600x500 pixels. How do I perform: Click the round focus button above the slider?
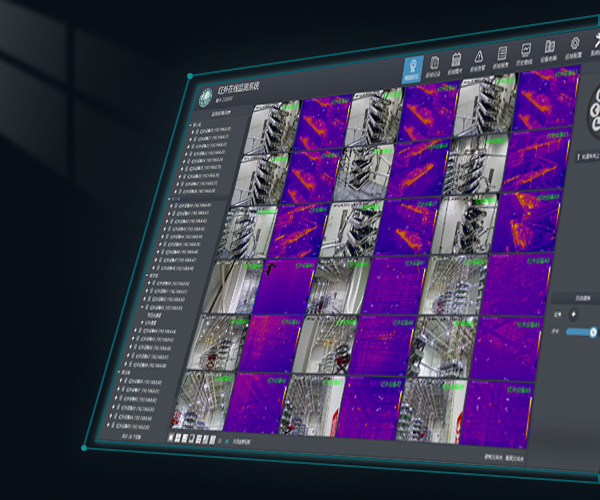pos(573,314)
